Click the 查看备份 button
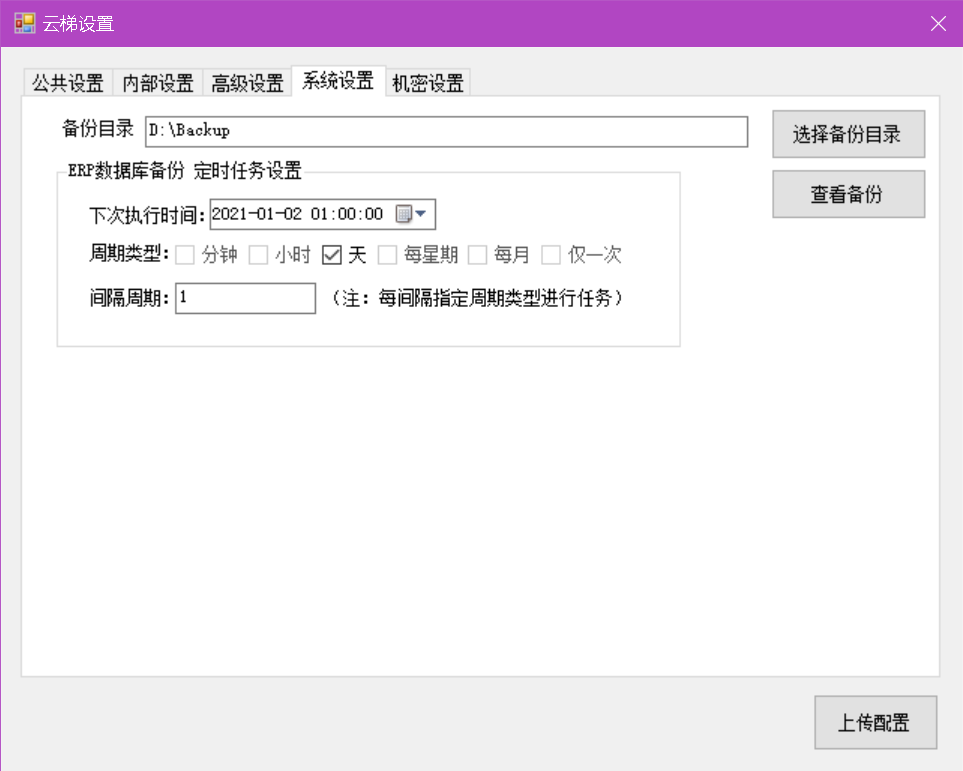Image resolution: width=963 pixels, height=771 pixels. click(x=848, y=194)
